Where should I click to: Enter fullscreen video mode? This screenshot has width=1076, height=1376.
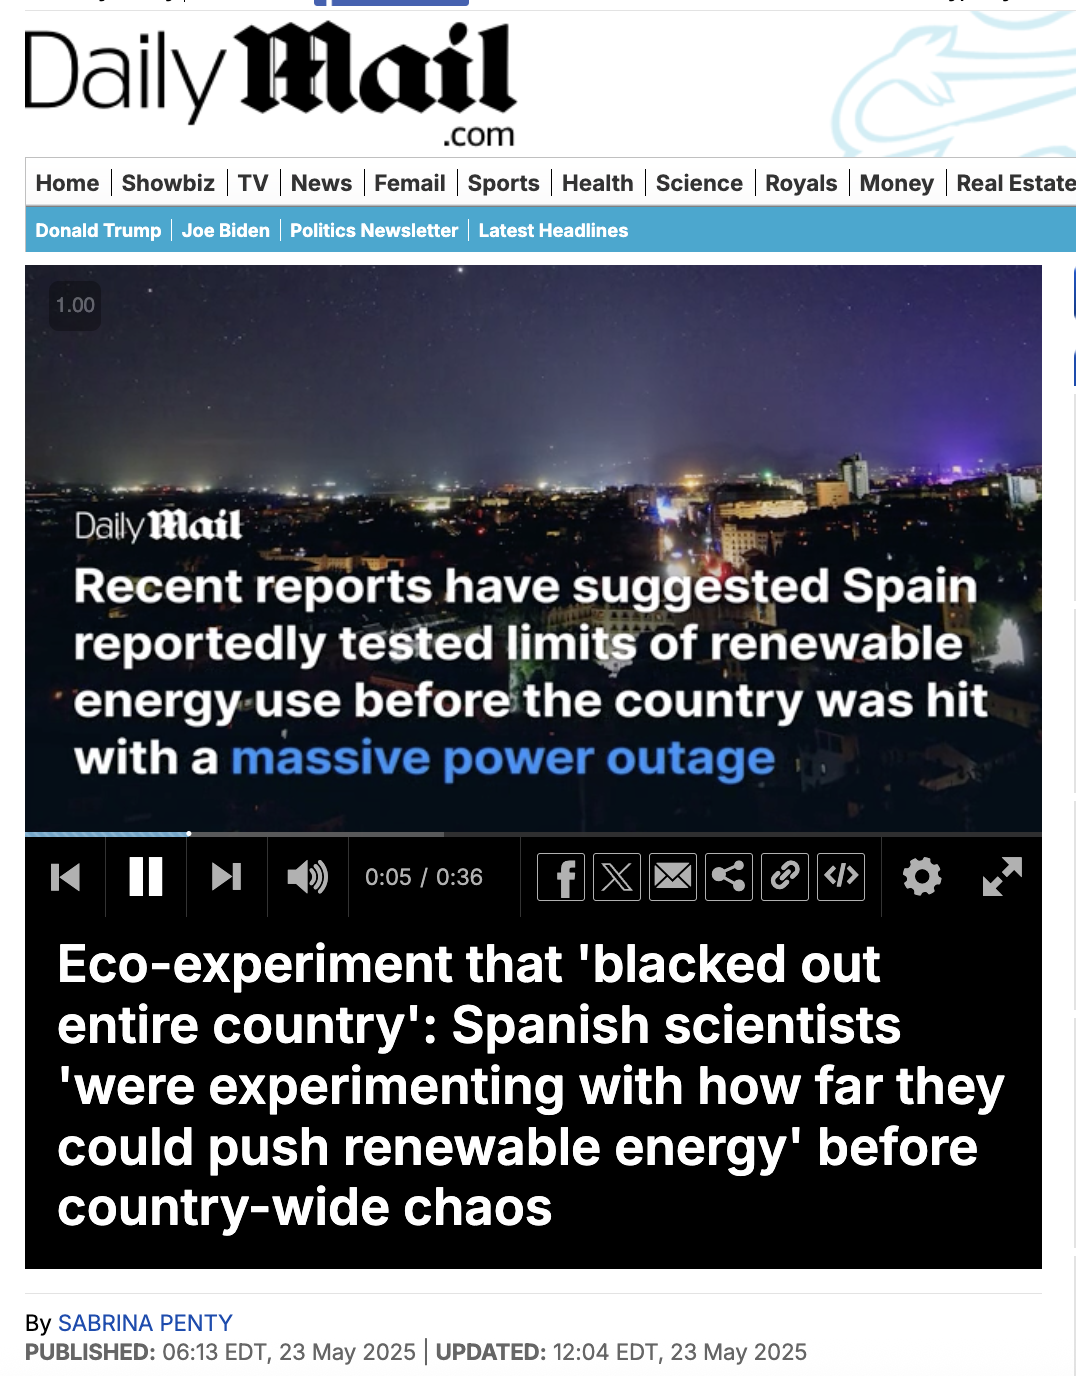point(1002,877)
